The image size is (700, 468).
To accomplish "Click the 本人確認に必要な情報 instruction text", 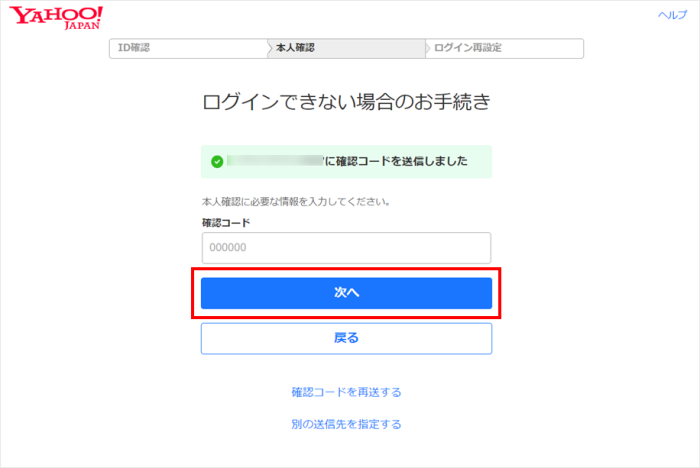I will 295,202.
